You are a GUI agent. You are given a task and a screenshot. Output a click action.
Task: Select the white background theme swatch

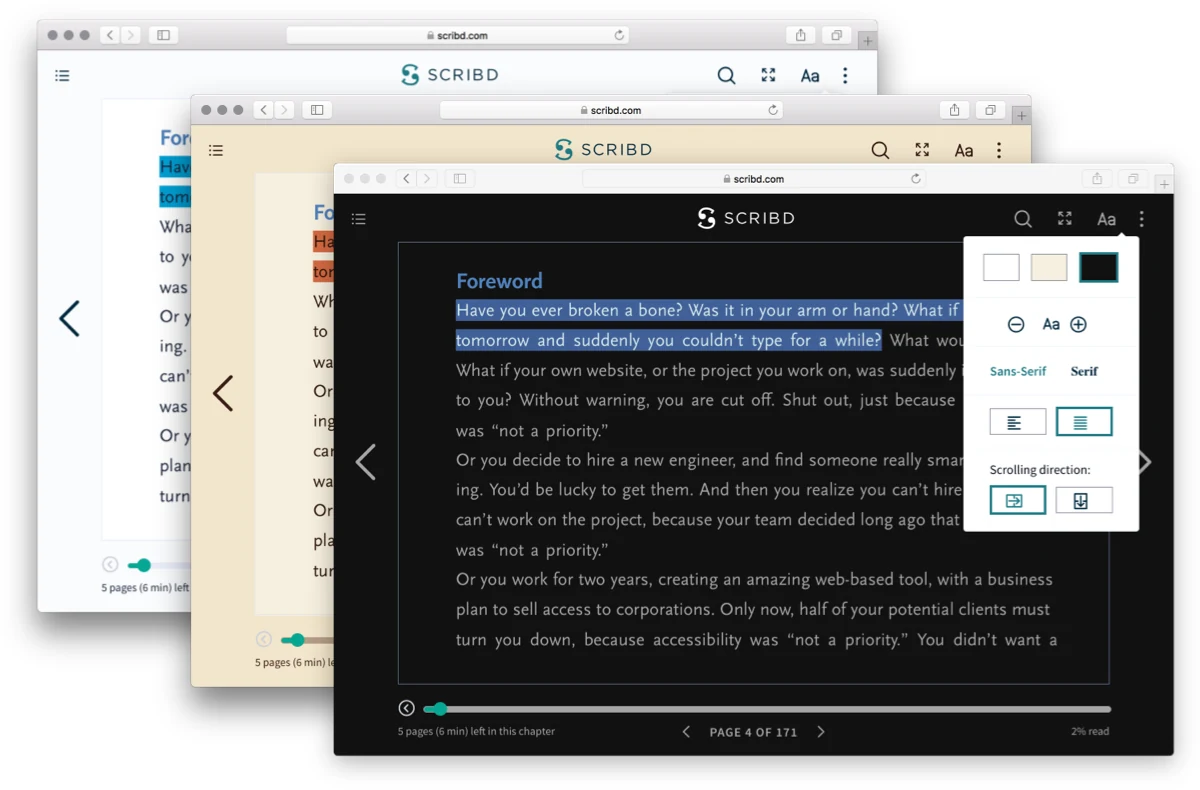1001,267
